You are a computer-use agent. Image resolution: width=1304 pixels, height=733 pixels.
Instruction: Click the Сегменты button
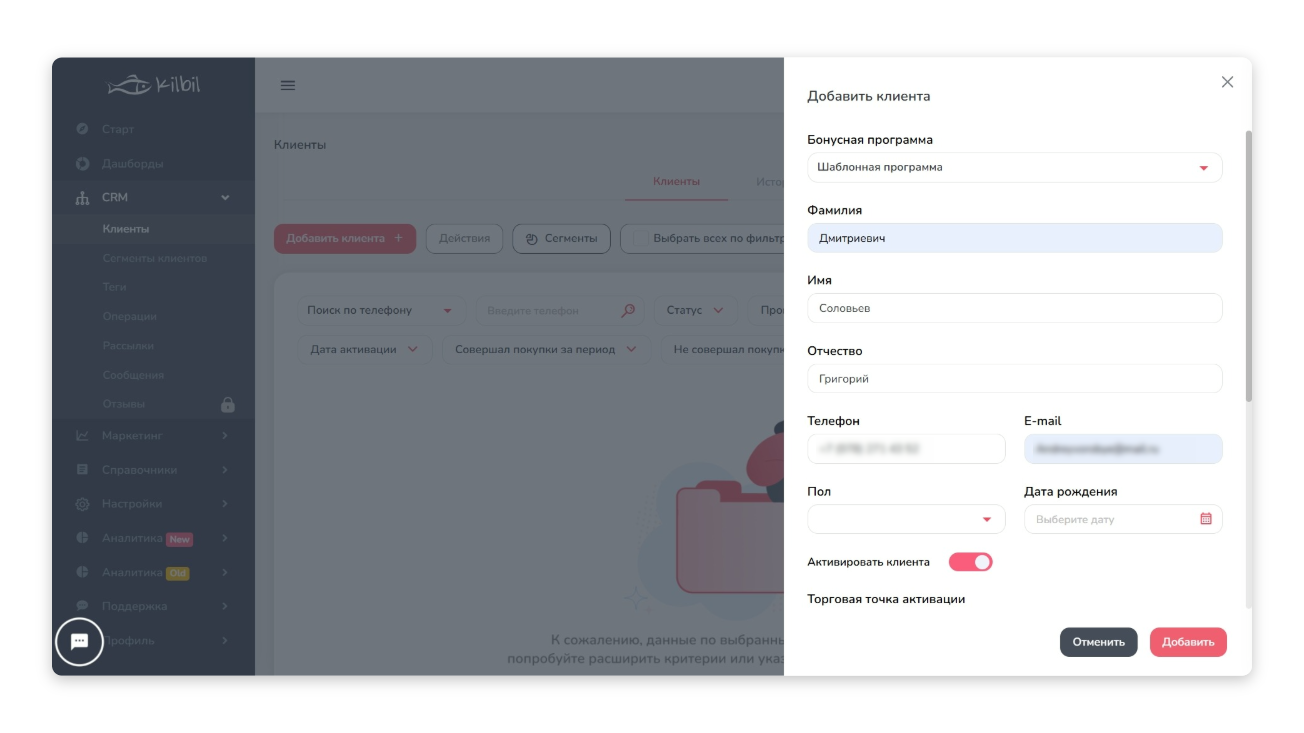(x=561, y=238)
